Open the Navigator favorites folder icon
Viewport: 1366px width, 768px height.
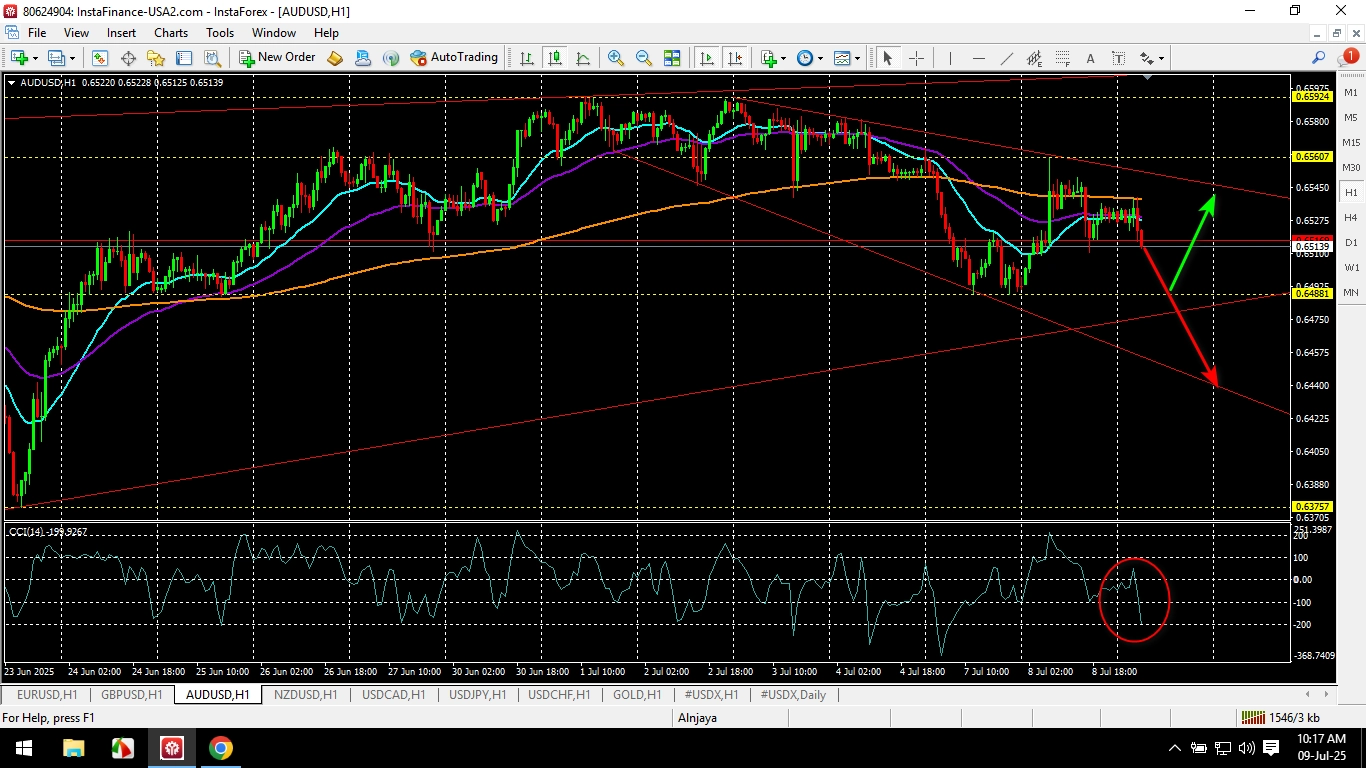coord(156,58)
